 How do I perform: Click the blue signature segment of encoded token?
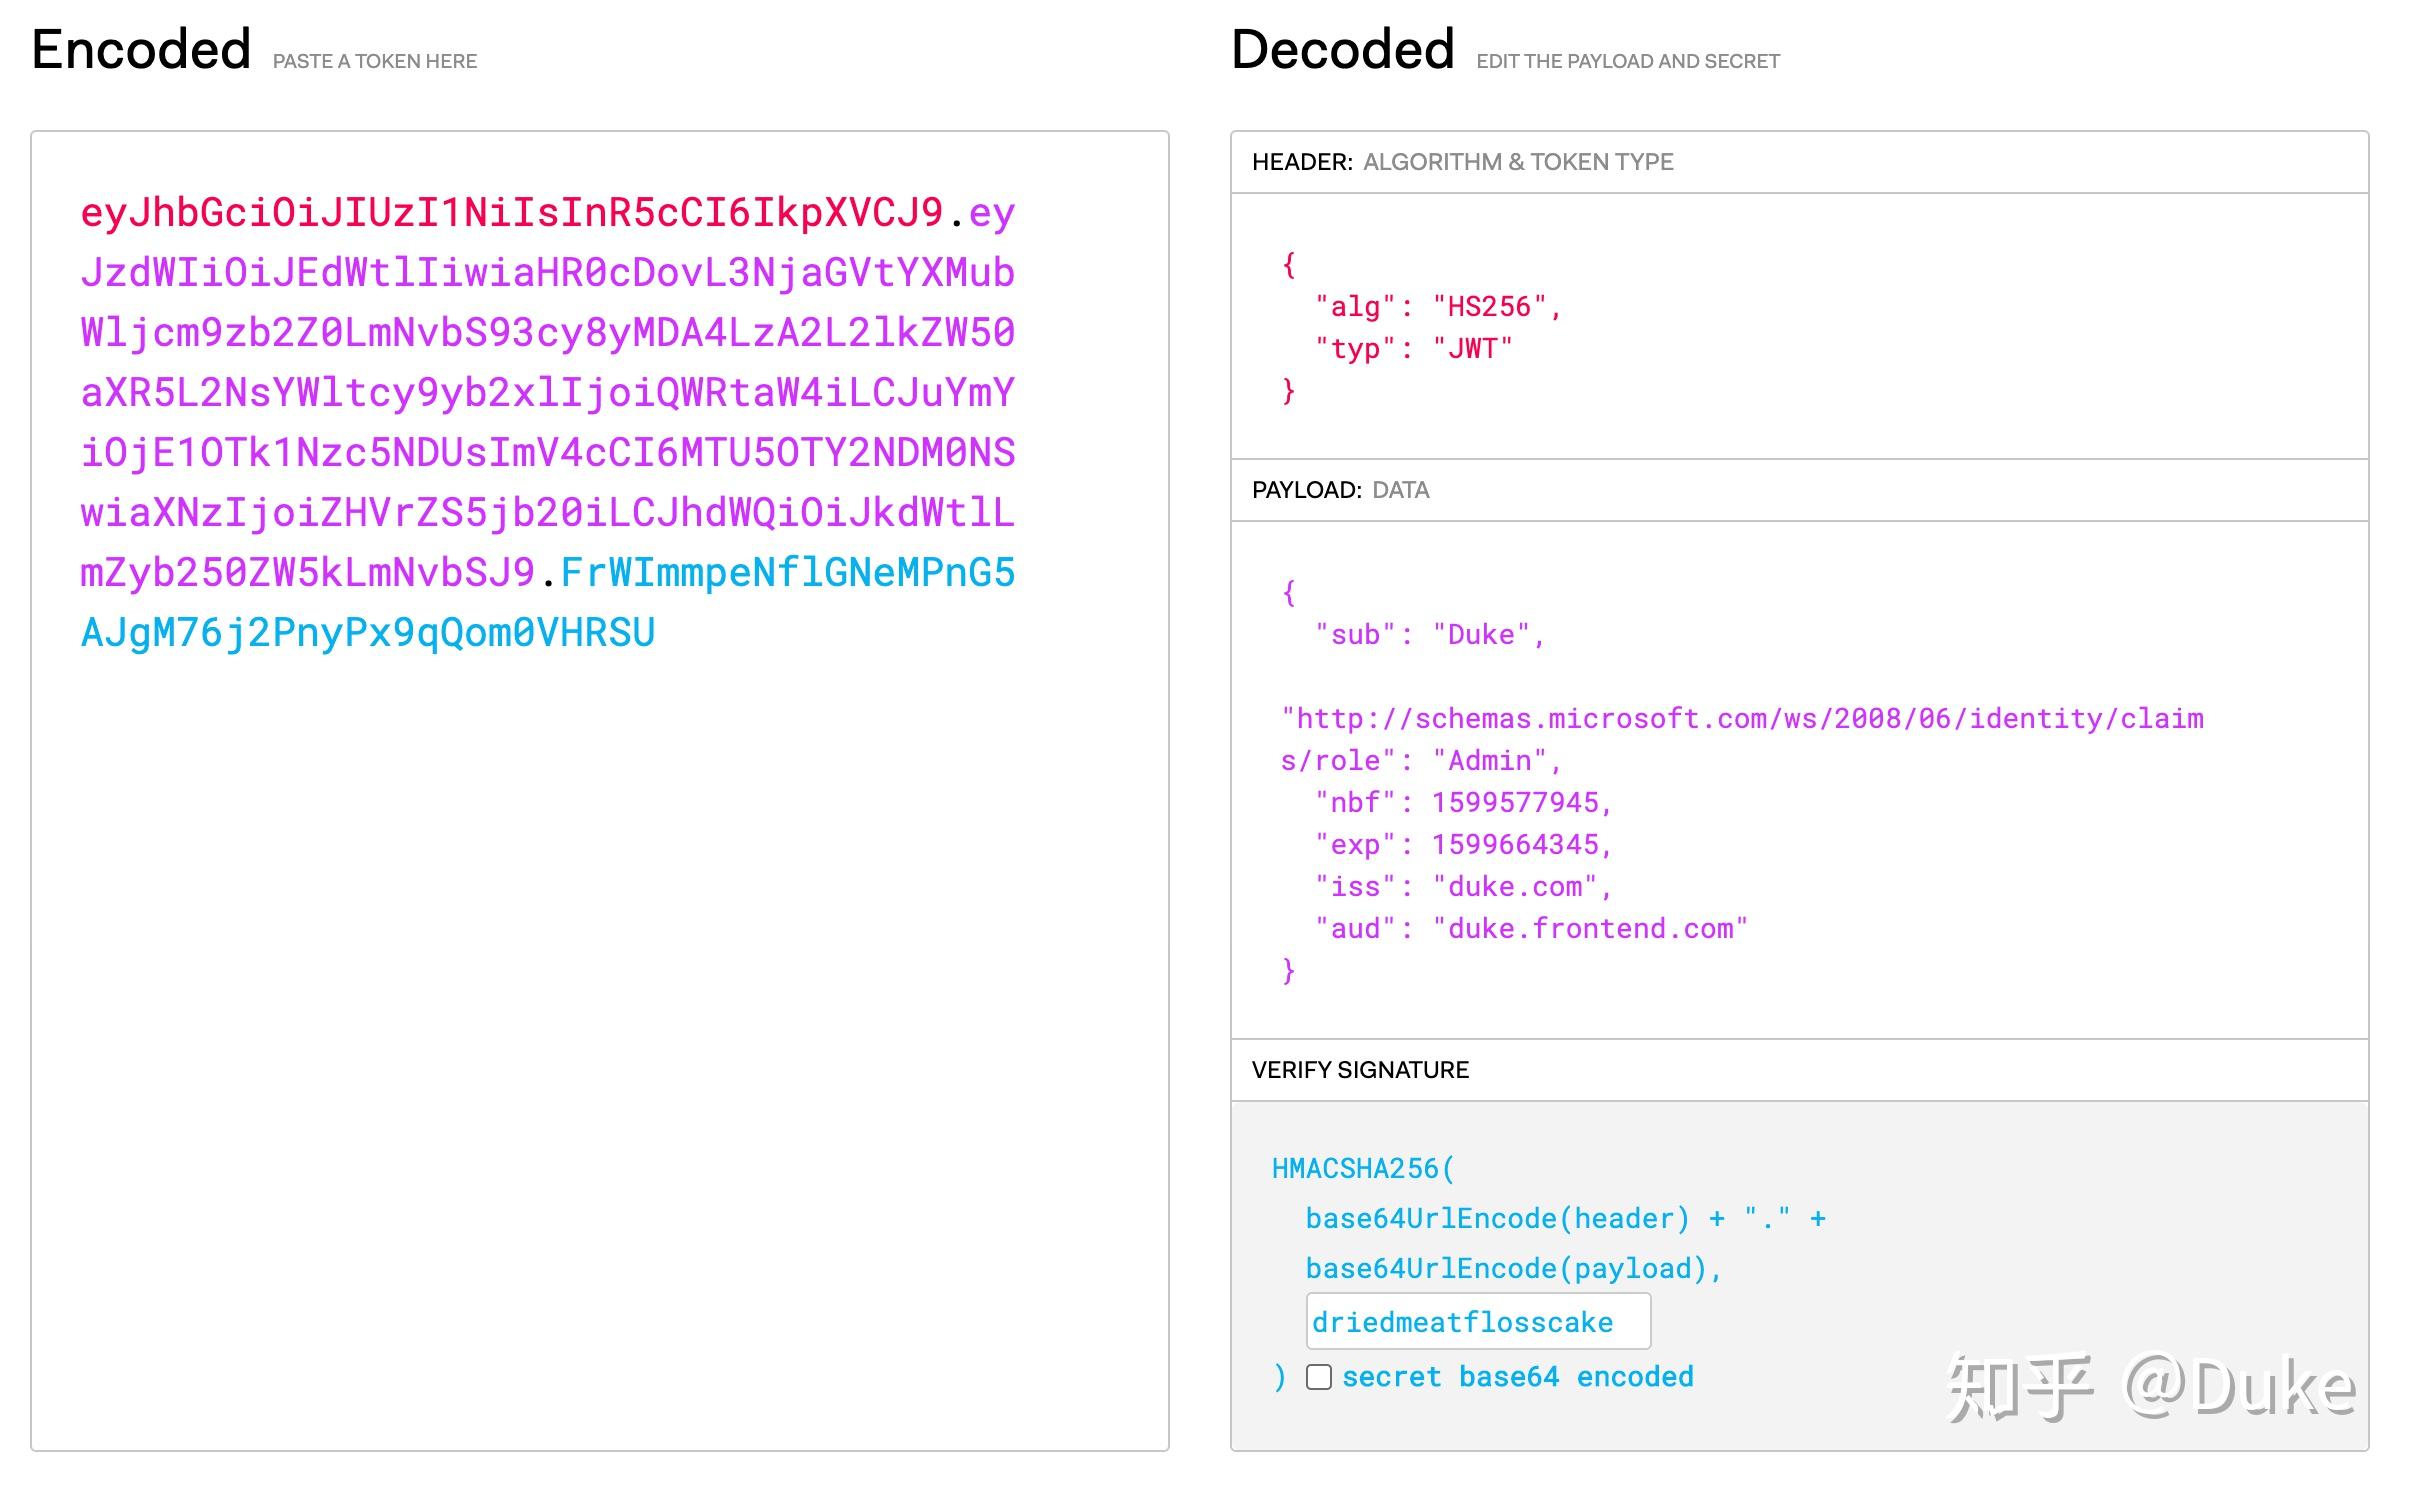tap(367, 633)
